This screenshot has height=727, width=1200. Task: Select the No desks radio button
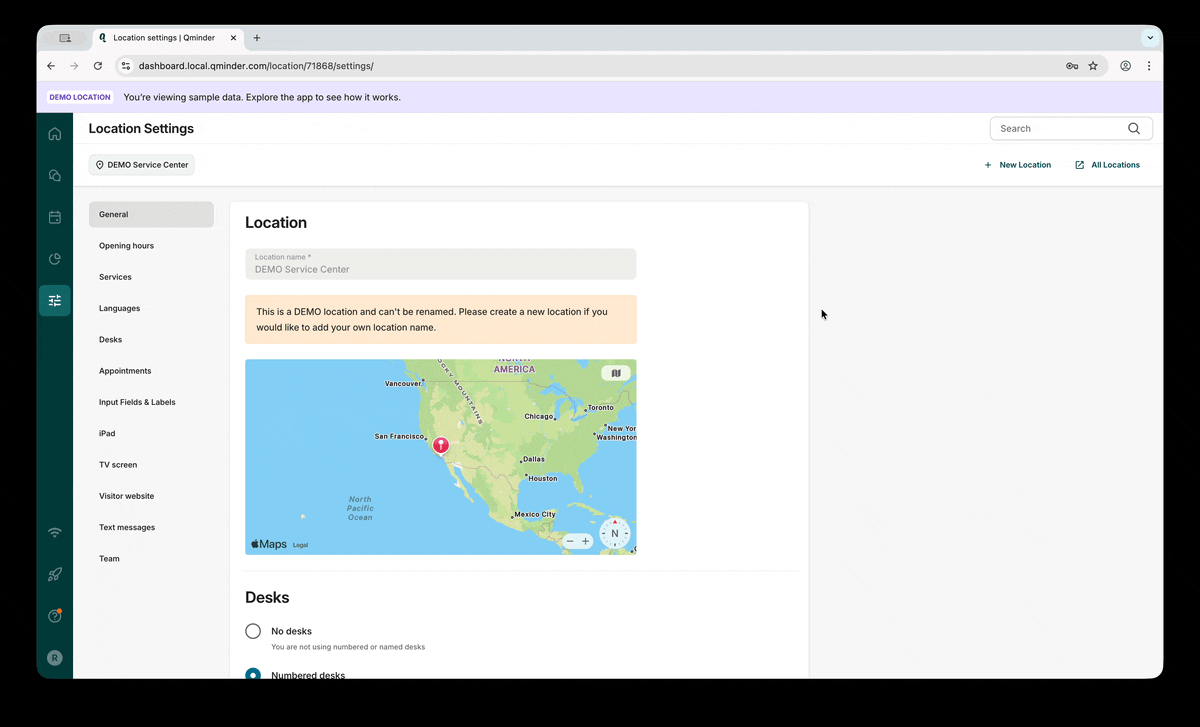click(253, 631)
